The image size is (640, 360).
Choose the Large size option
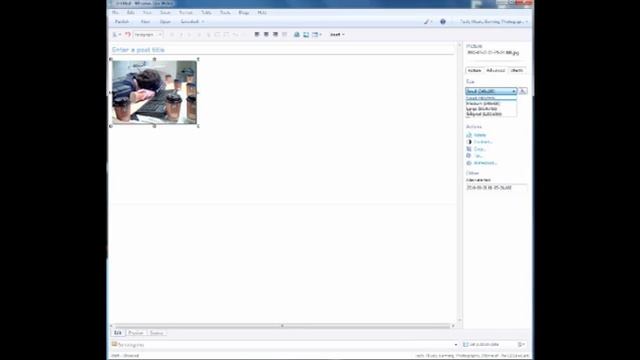pos(491,109)
